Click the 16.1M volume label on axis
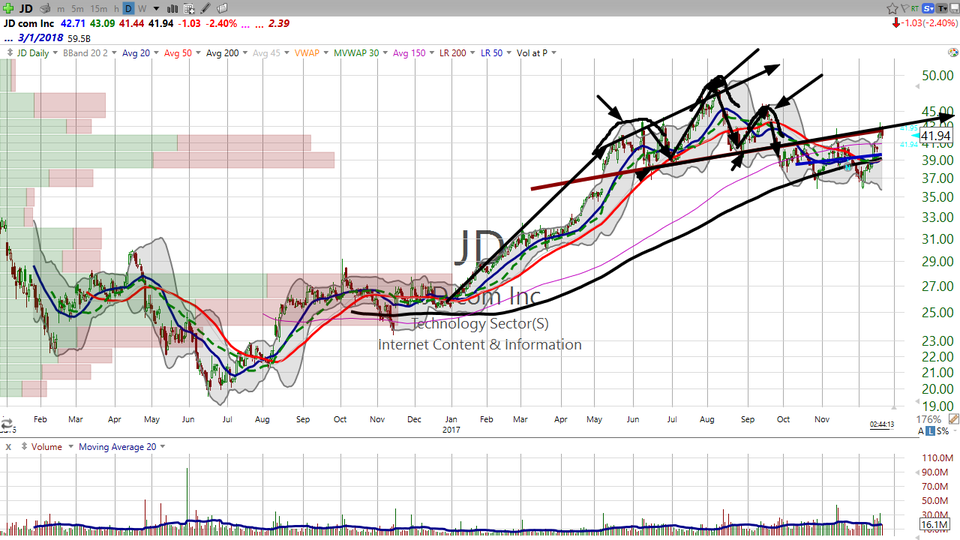The image size is (960, 540). pyautogui.click(x=934, y=525)
